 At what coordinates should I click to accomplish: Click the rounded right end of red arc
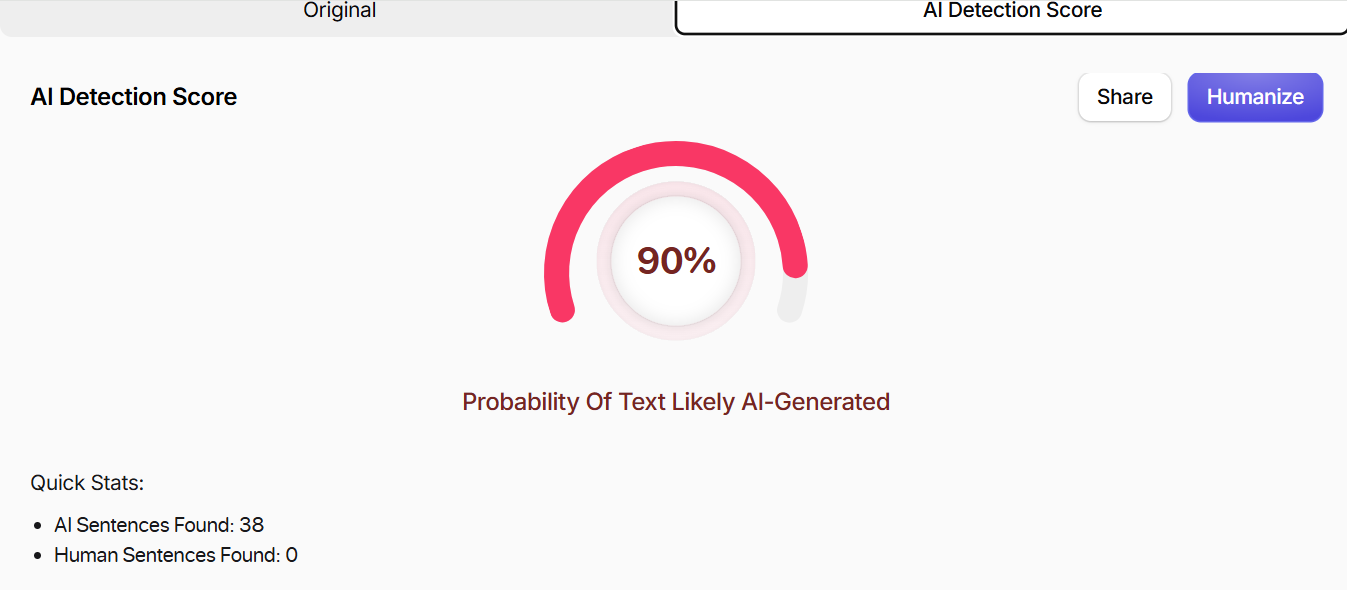point(795,267)
